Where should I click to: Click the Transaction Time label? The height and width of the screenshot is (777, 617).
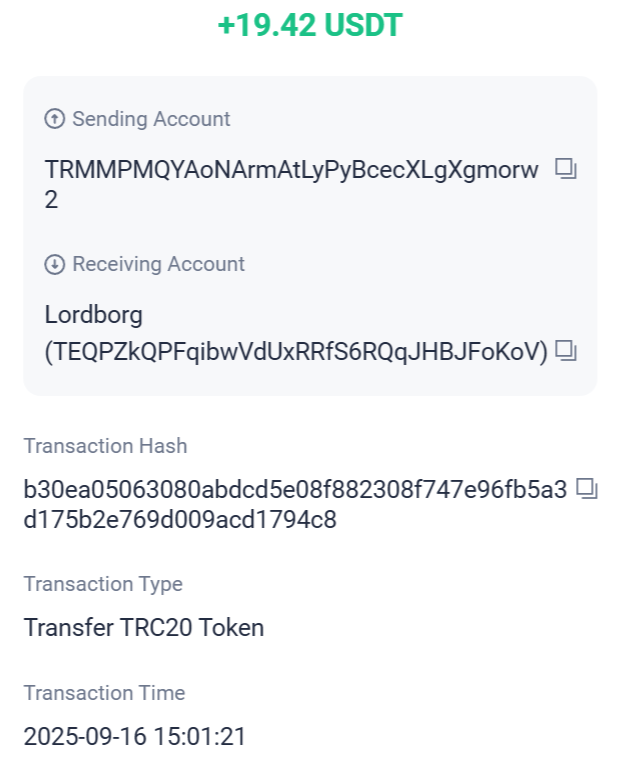[x=104, y=693]
